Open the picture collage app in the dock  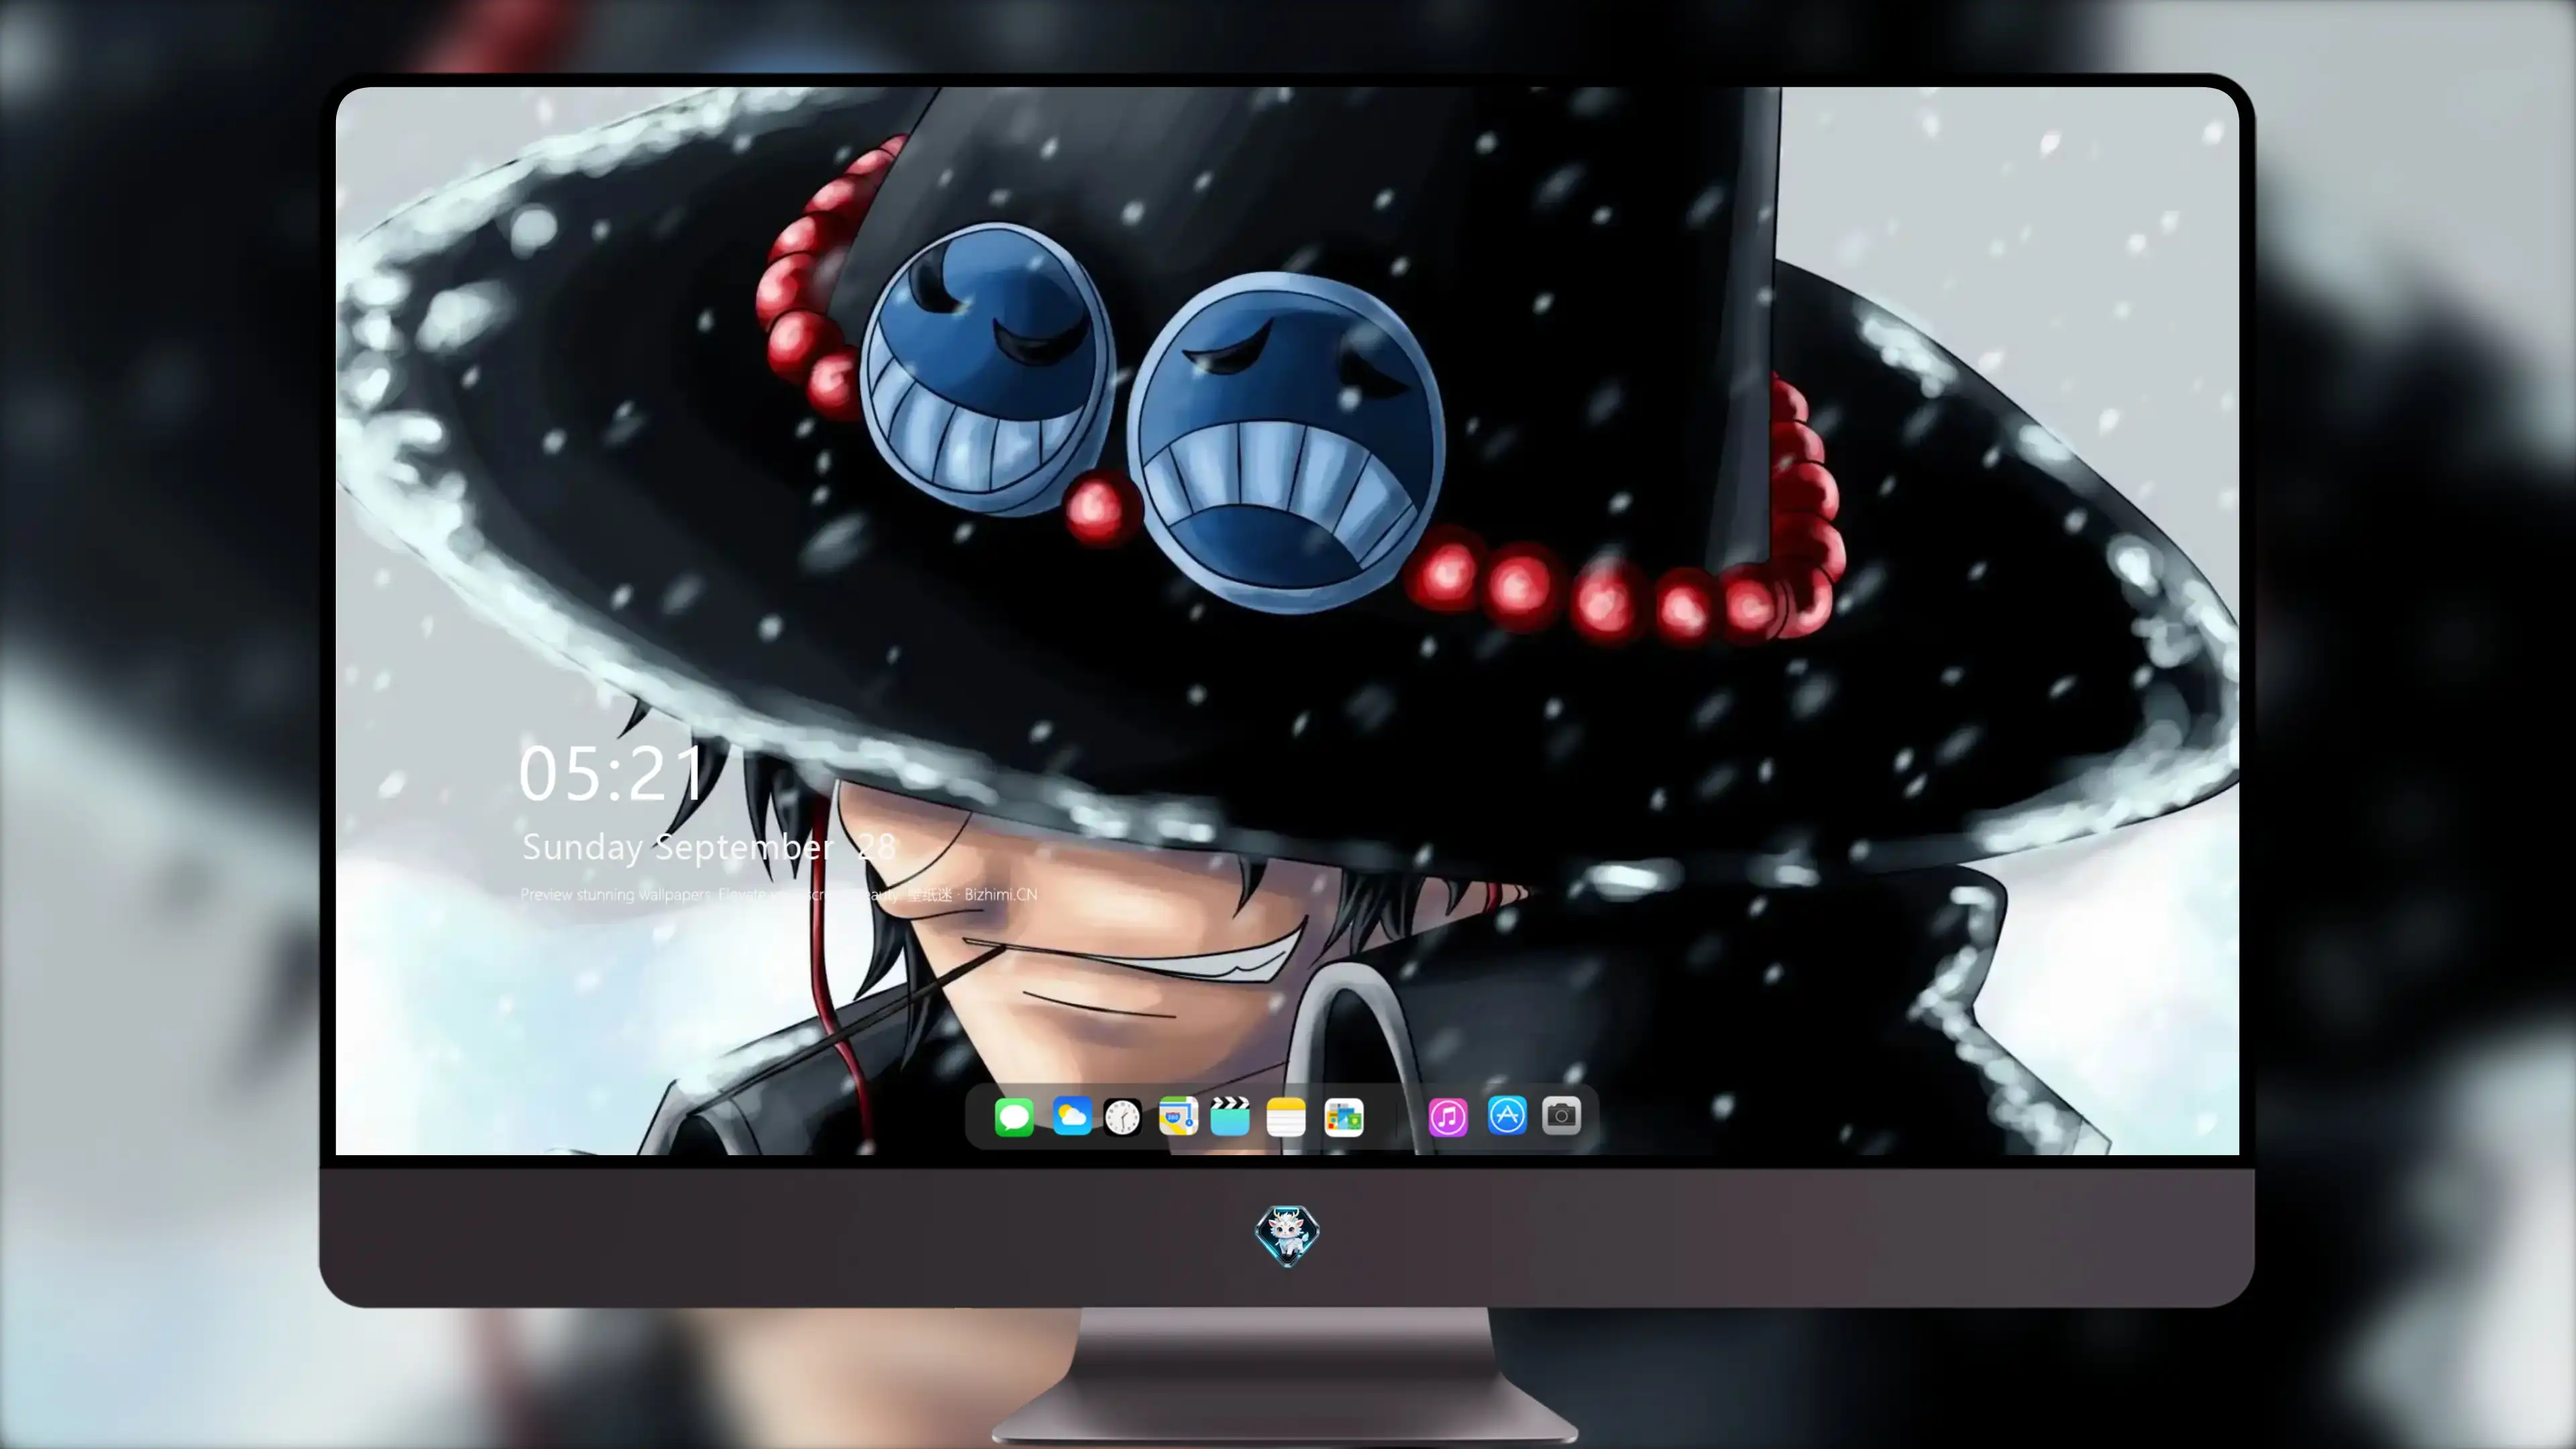(1344, 1116)
